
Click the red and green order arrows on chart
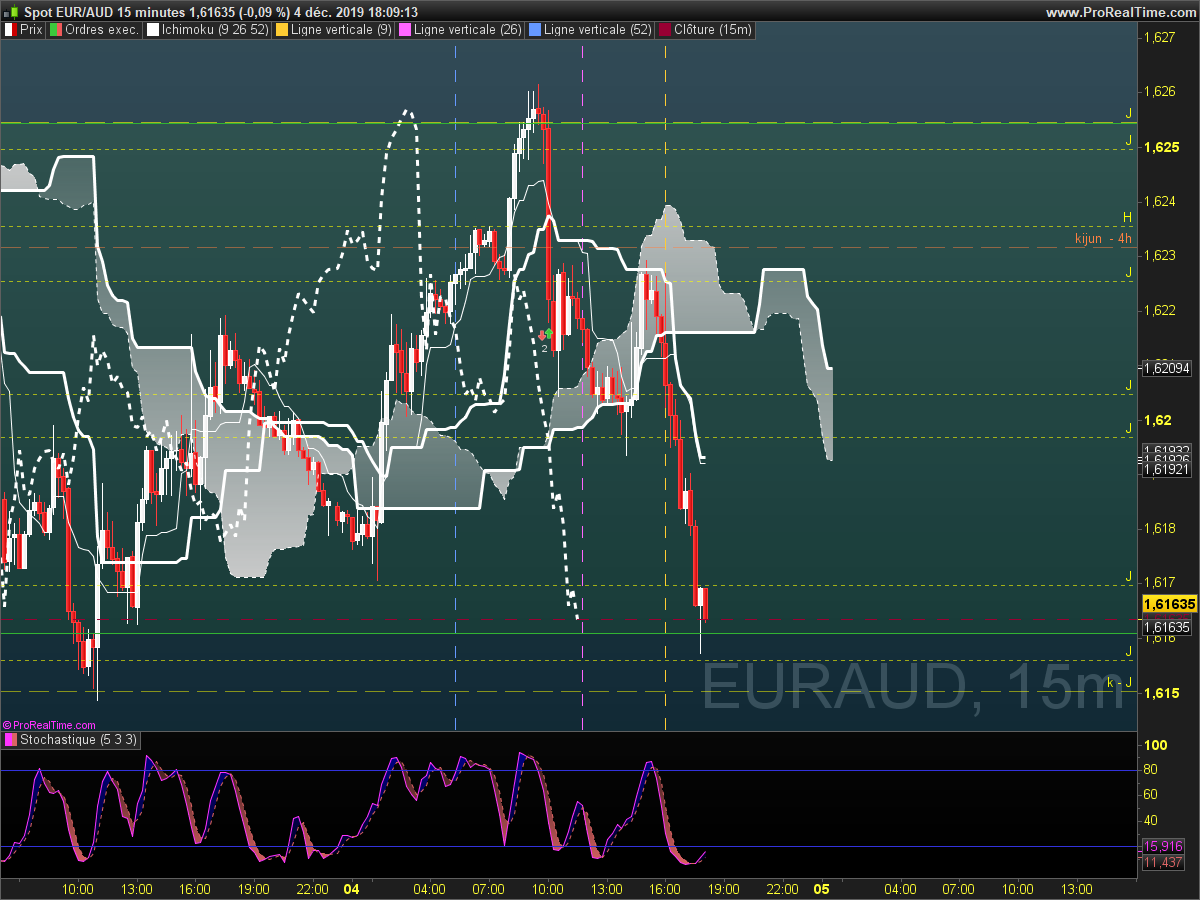click(x=545, y=334)
